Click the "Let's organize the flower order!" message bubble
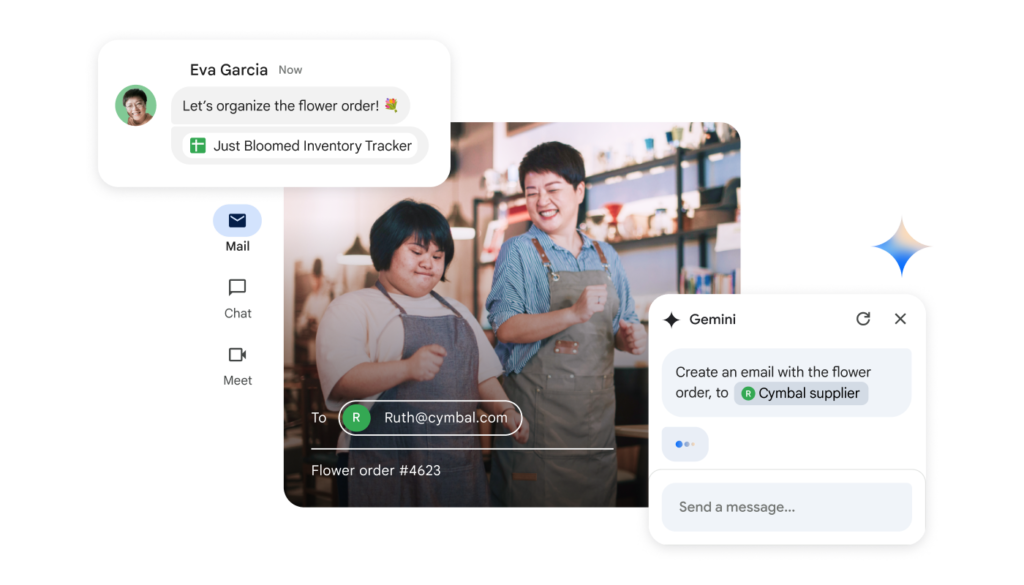This screenshot has width=1024, height=585. point(290,106)
